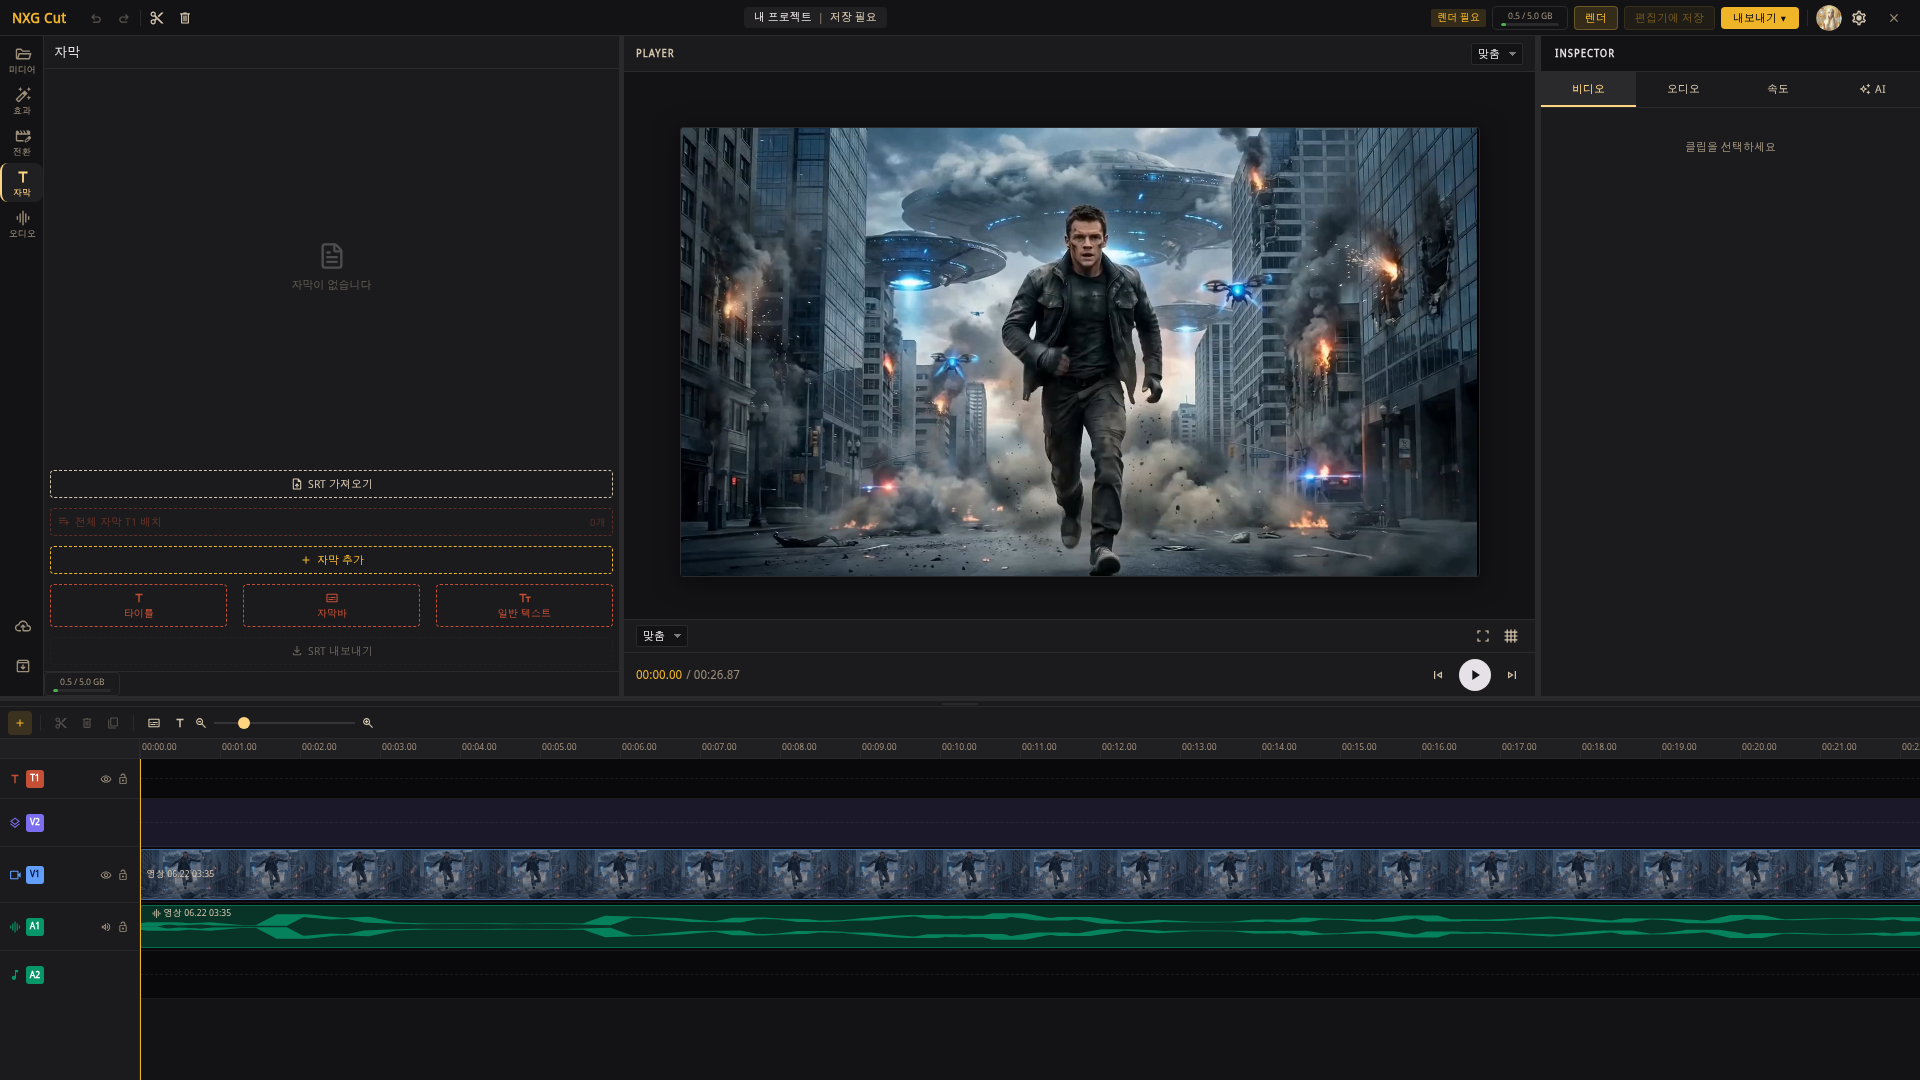The image size is (1920, 1080).
Task: Open the user profile avatar
Action: [1829, 18]
